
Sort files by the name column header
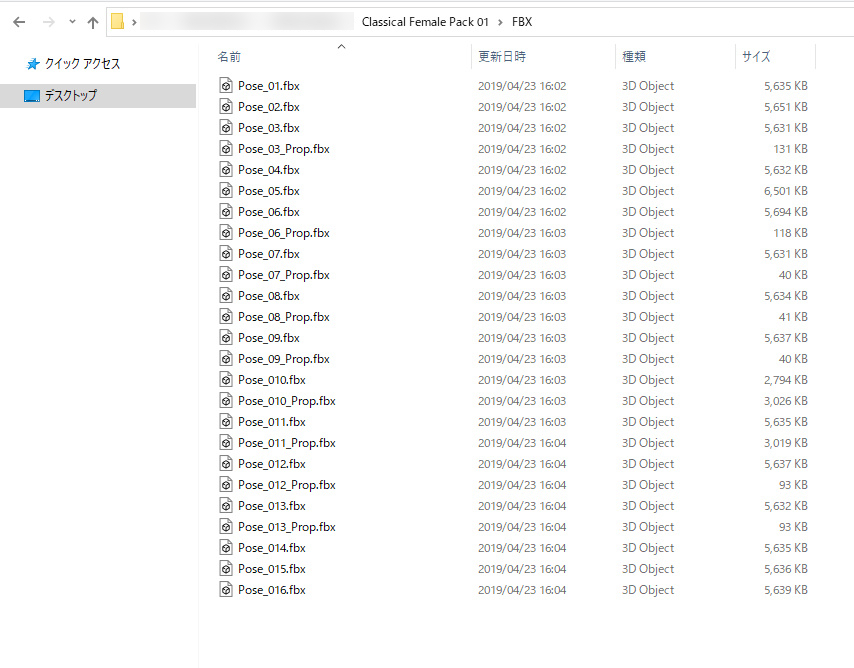click(x=229, y=57)
